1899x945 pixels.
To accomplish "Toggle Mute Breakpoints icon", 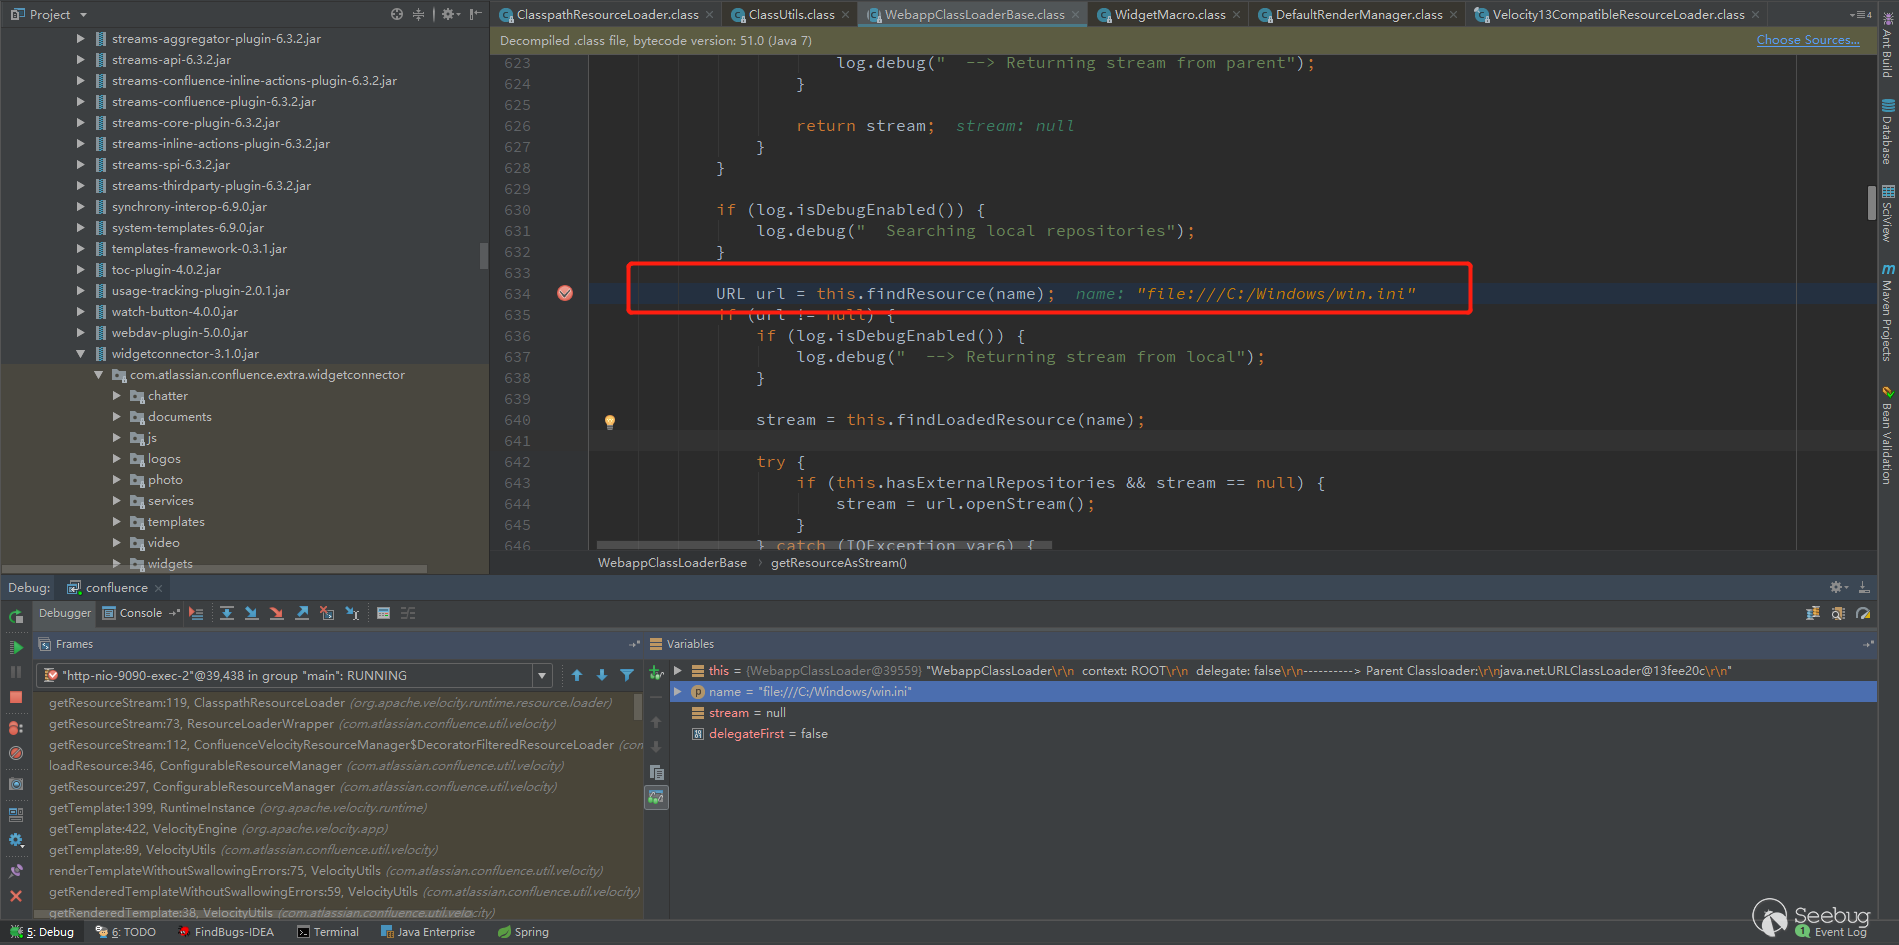I will click(16, 753).
